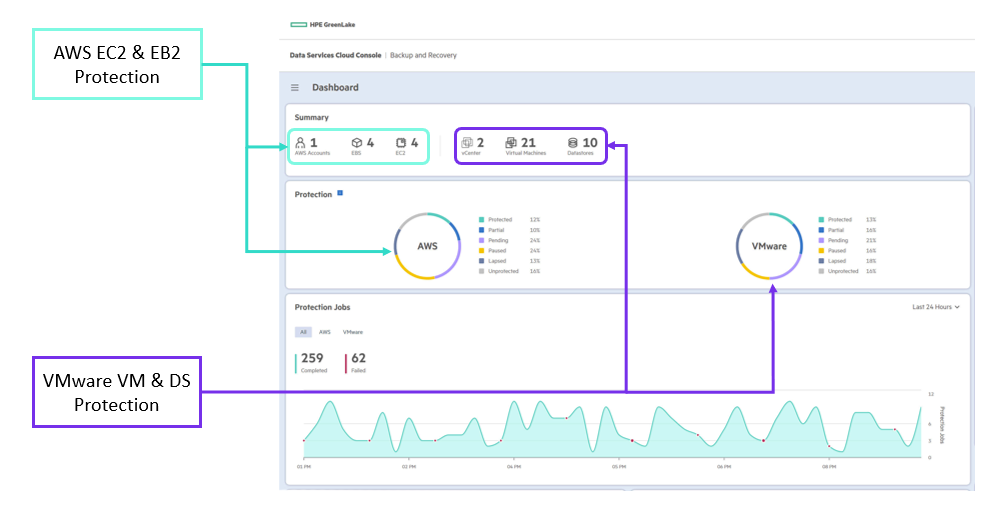1000x515 pixels.
Task: Click the Pending color swatch in the AWS legend
Action: pos(482,240)
